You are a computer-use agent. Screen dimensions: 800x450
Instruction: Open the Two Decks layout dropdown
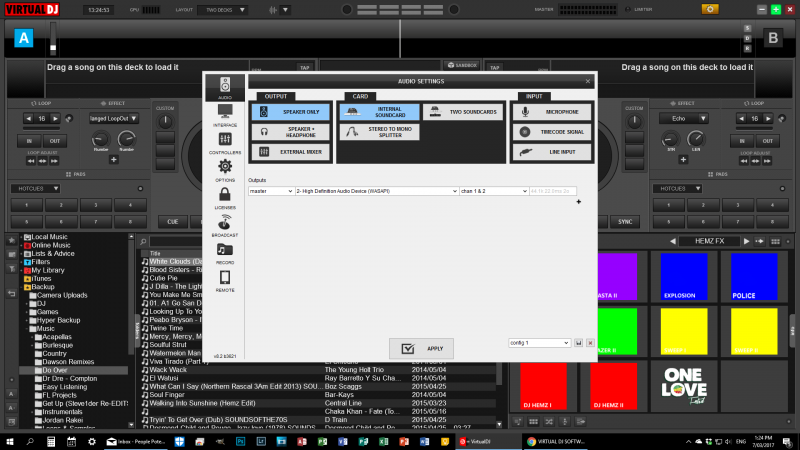coord(222,10)
